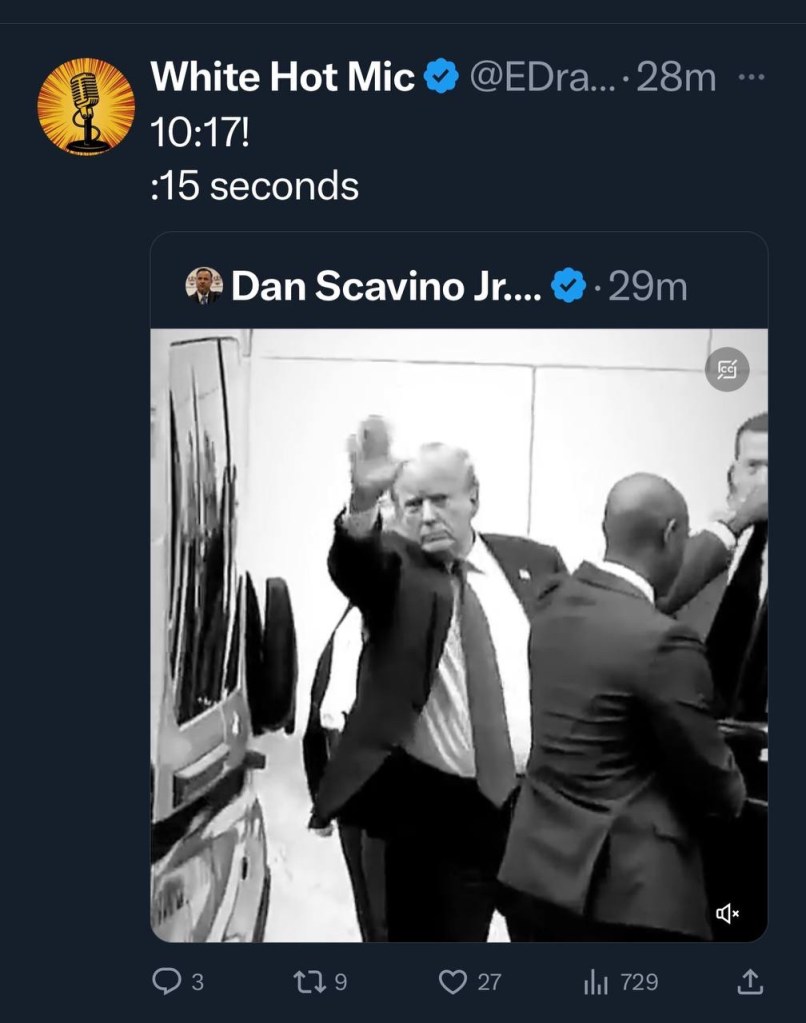Select the ":15 seconds" tweet text line

coord(255,186)
